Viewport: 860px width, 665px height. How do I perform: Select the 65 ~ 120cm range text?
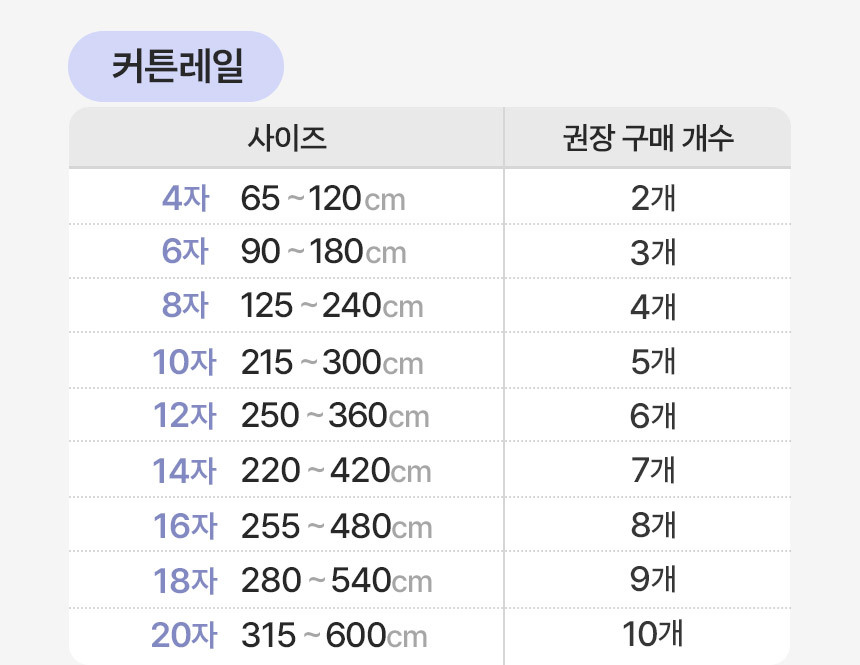point(323,199)
